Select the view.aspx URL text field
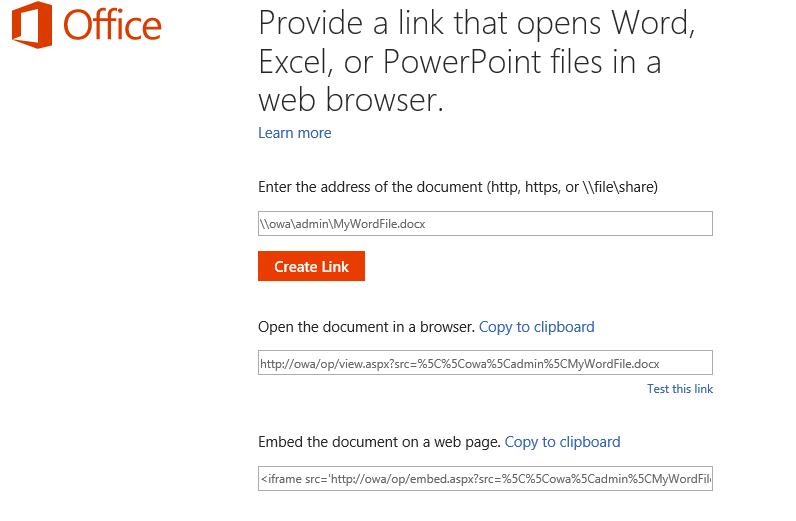Screen dimensions: 796x521 [485, 363]
